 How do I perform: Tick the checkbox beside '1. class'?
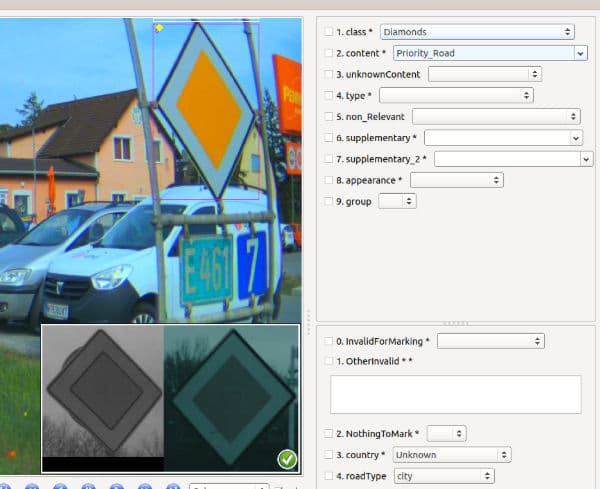tap(328, 31)
